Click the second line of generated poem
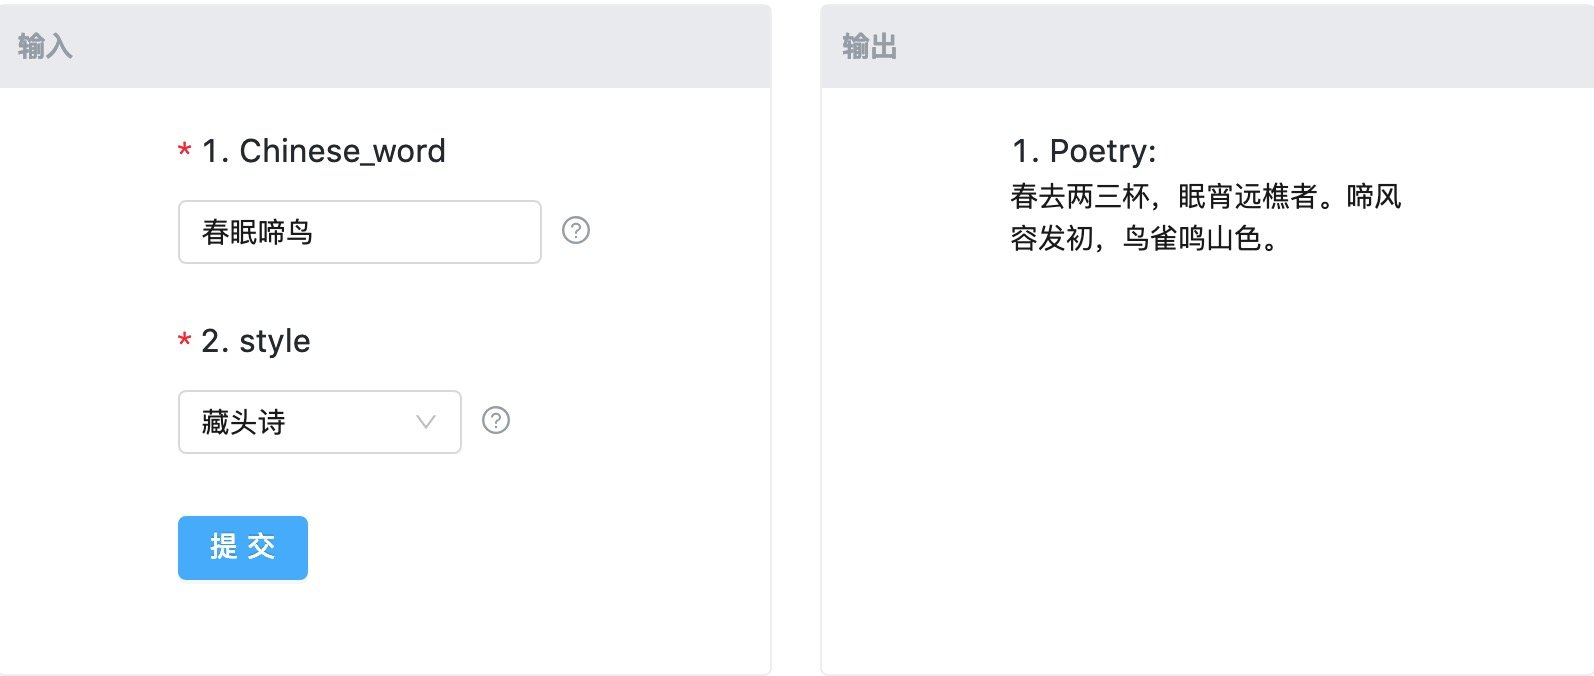The width and height of the screenshot is (1594, 676). click(1145, 240)
